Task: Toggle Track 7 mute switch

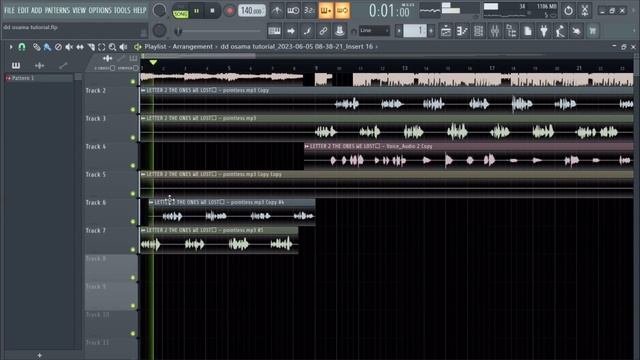Action: tap(133, 250)
